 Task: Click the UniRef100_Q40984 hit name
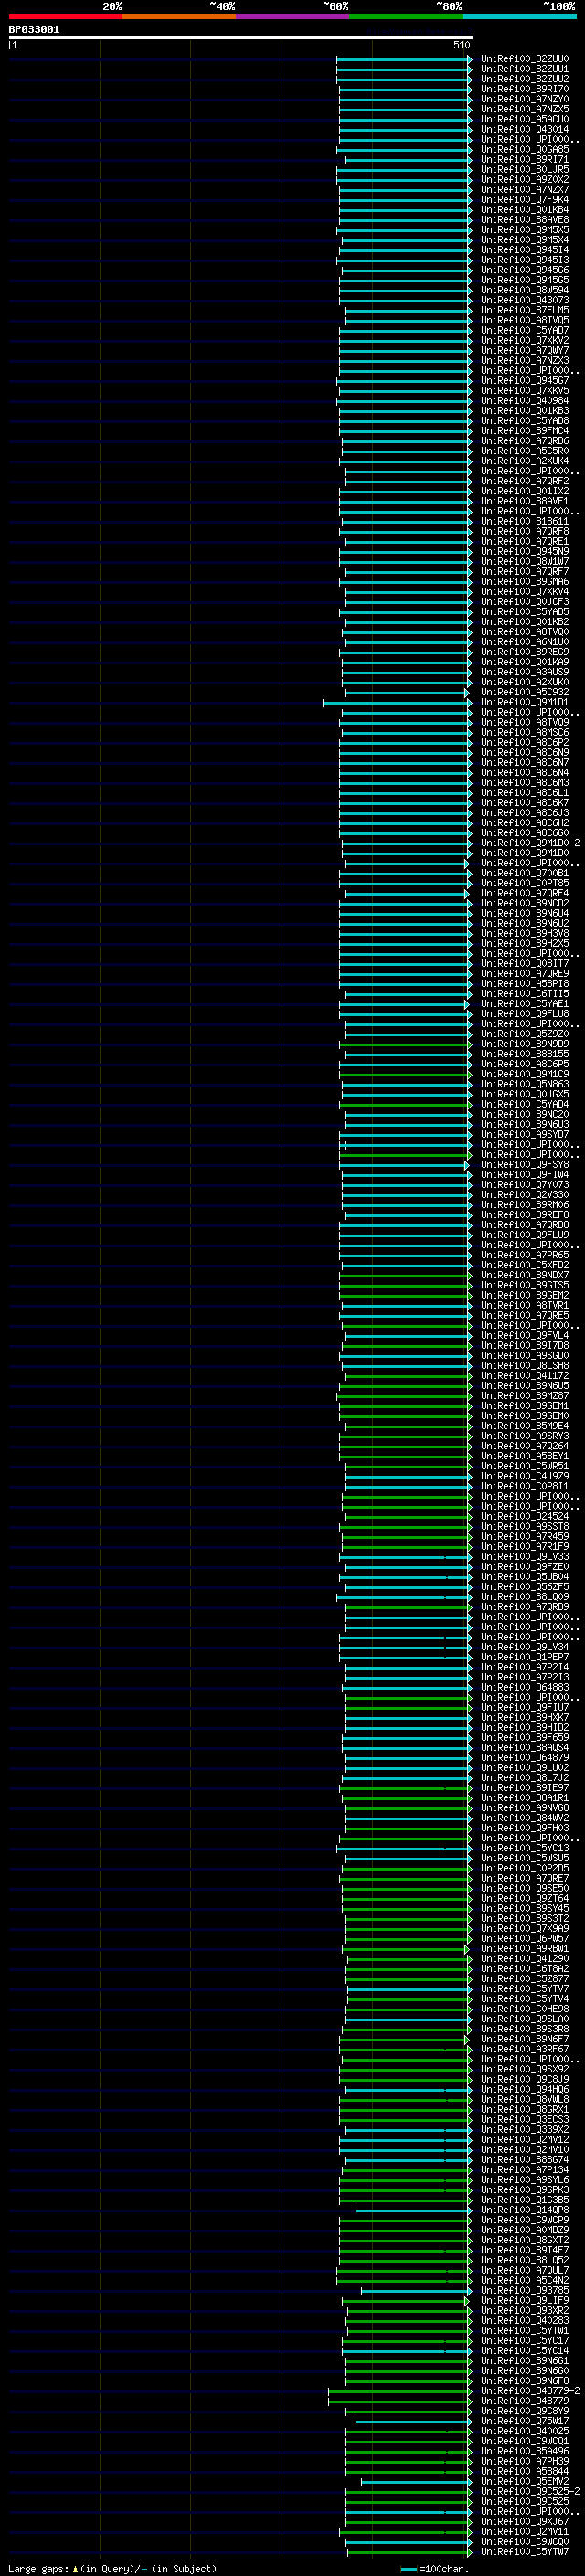(x=524, y=401)
